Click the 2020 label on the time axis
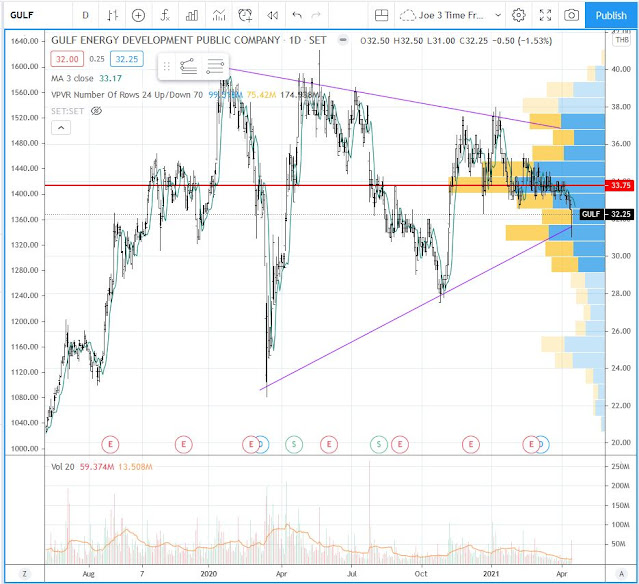Viewport: 639px width, 584px height. click(x=209, y=574)
